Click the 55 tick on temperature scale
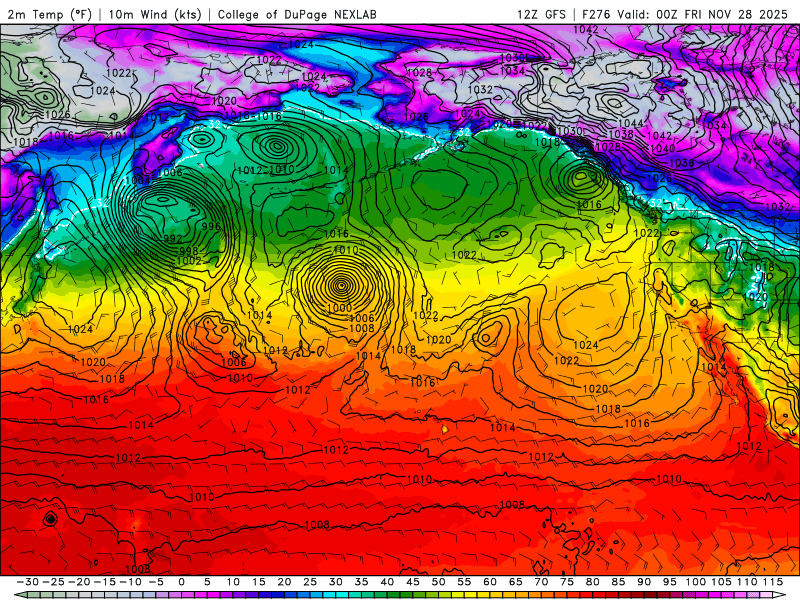The height and width of the screenshot is (600, 800). pos(464,582)
